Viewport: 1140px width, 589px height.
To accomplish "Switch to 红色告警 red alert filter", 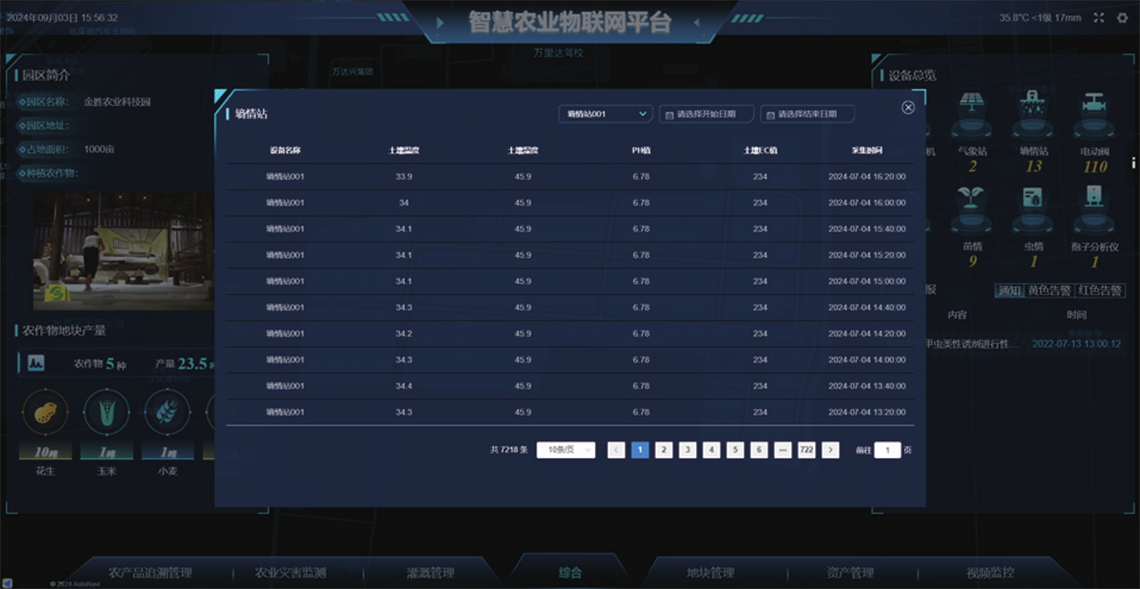I will (1098, 291).
